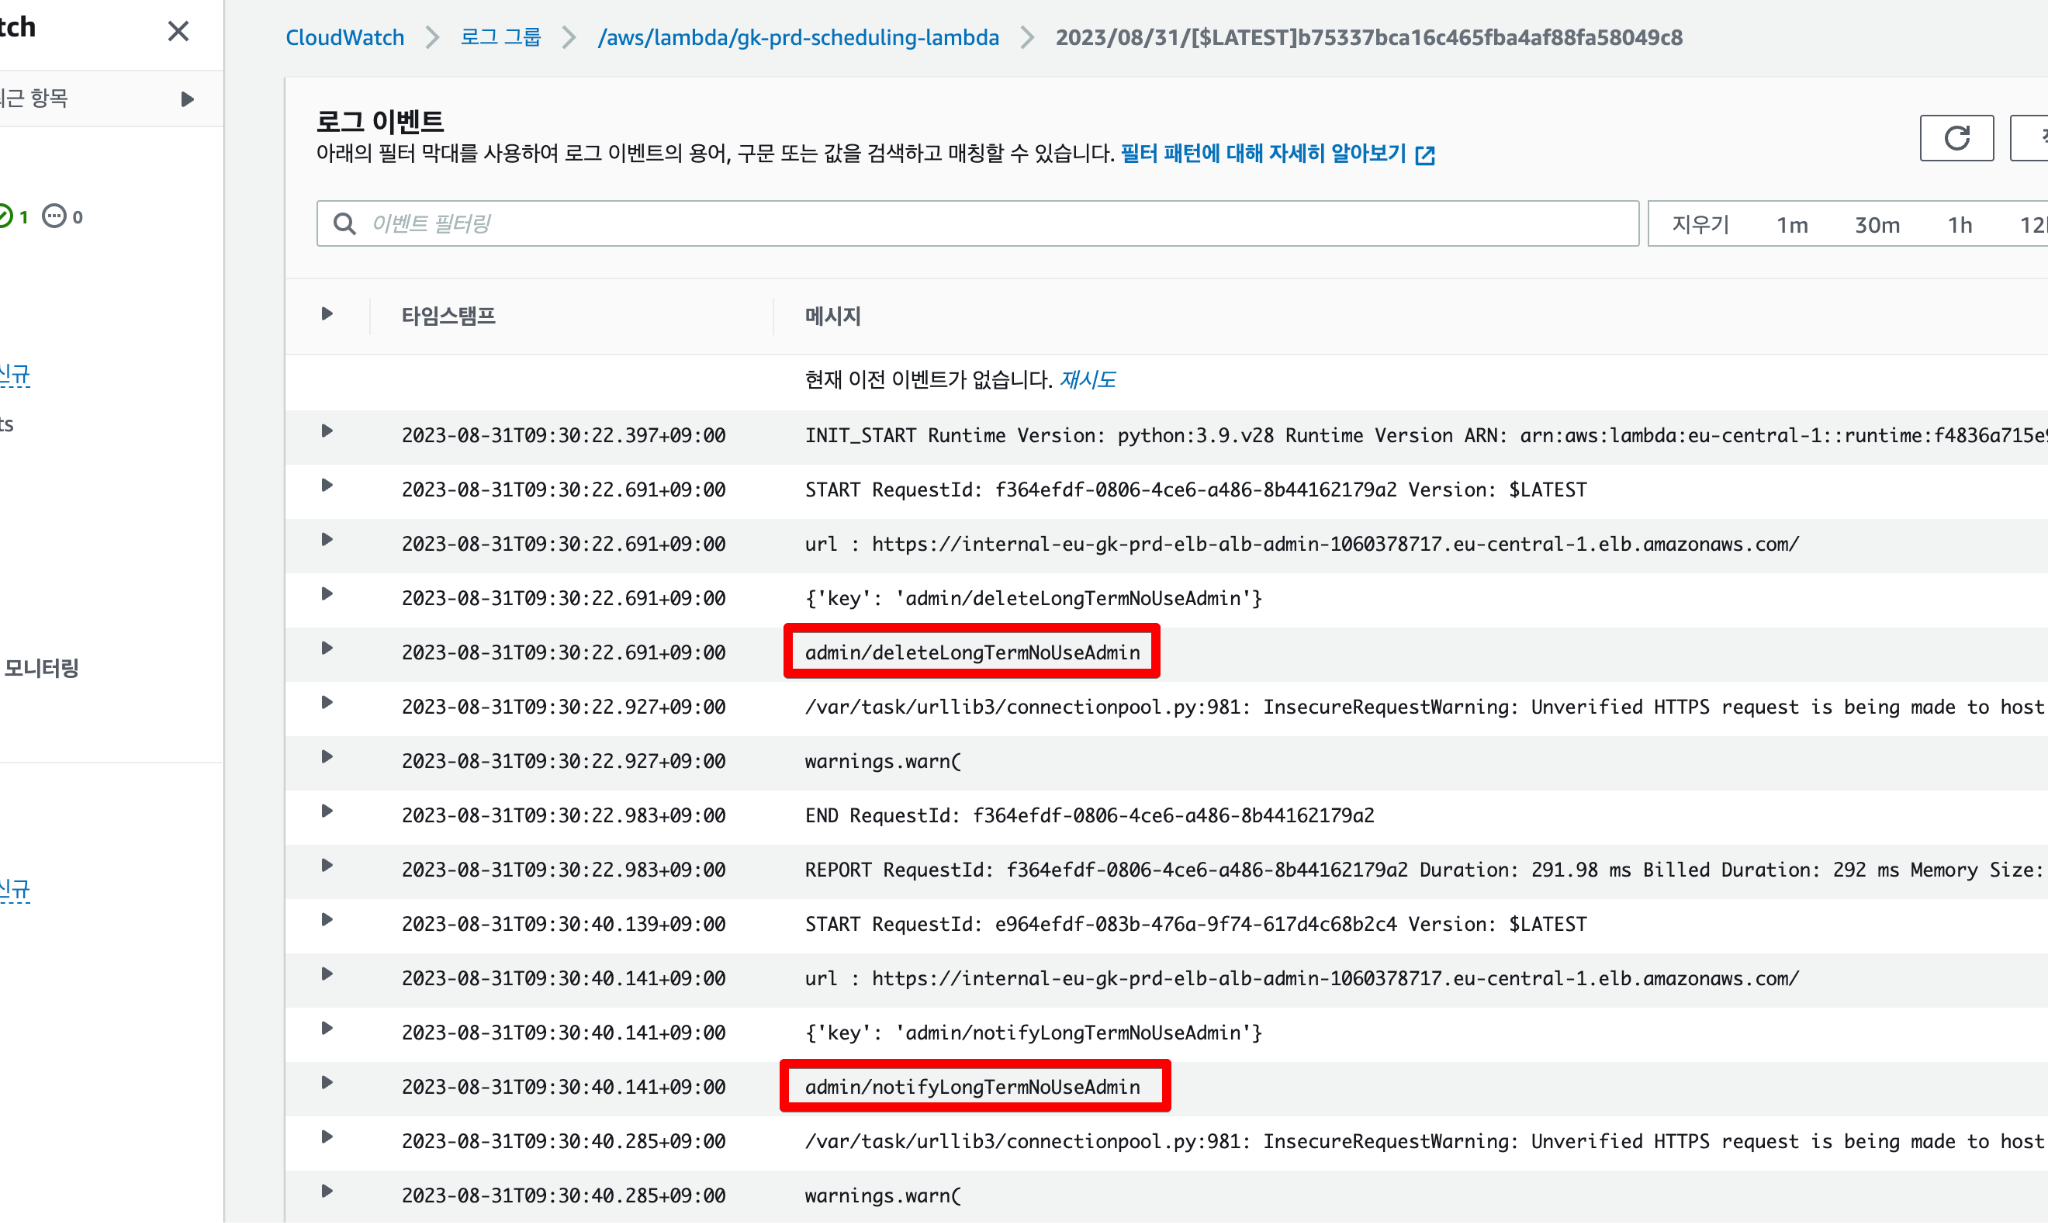Click the 지우기 clear time filter button
This screenshot has height=1223, width=2048.
[1701, 224]
